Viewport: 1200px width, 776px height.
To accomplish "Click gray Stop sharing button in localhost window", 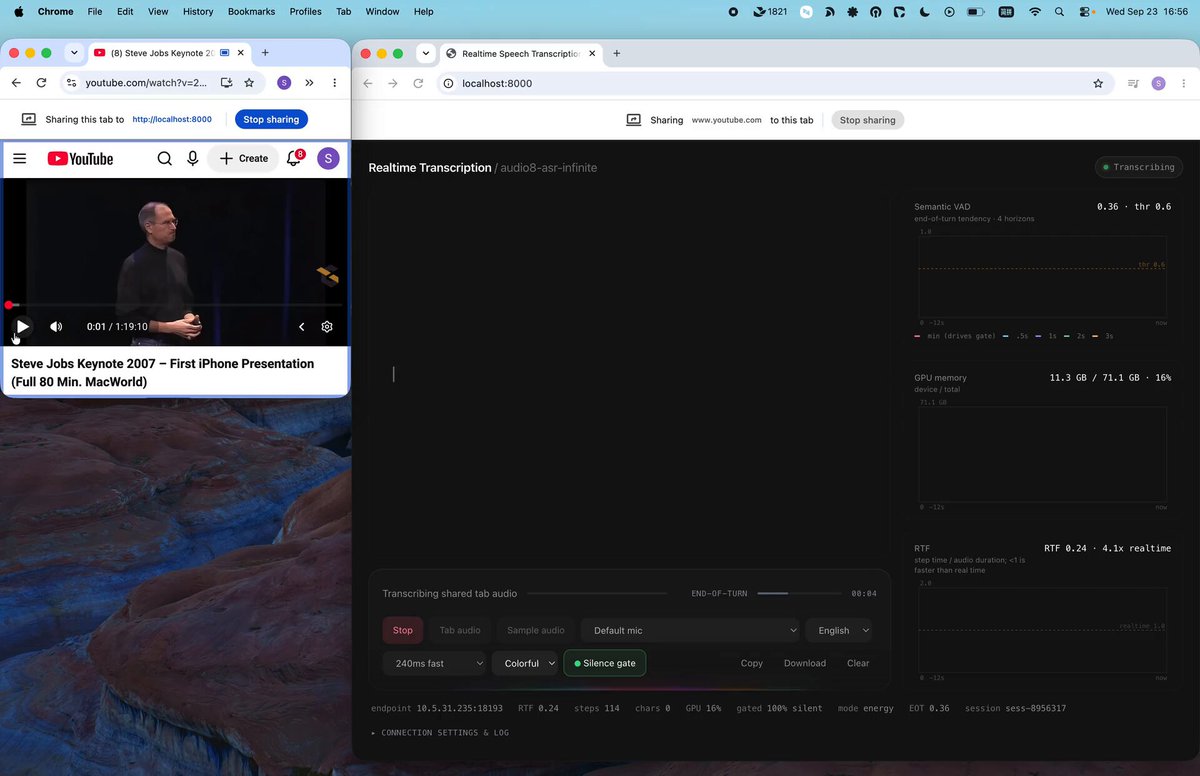I will 867,120.
